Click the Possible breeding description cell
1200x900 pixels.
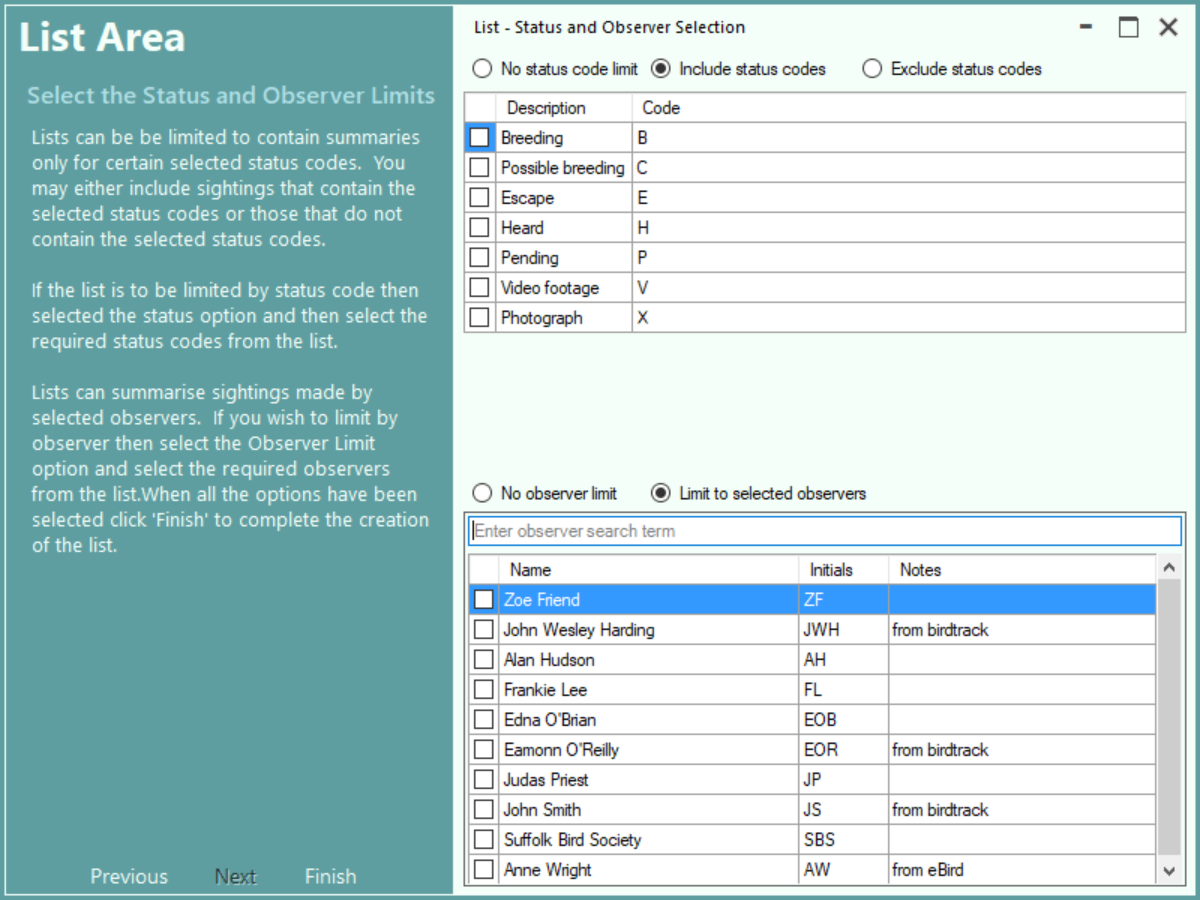[564, 168]
